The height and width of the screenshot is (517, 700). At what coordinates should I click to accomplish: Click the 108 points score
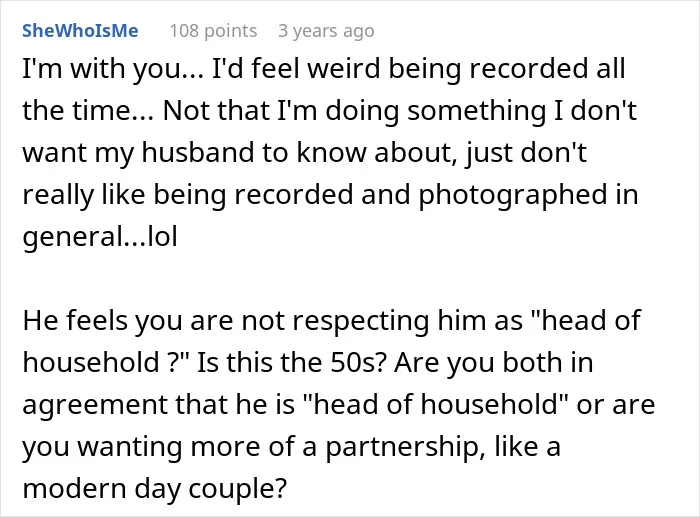(213, 31)
